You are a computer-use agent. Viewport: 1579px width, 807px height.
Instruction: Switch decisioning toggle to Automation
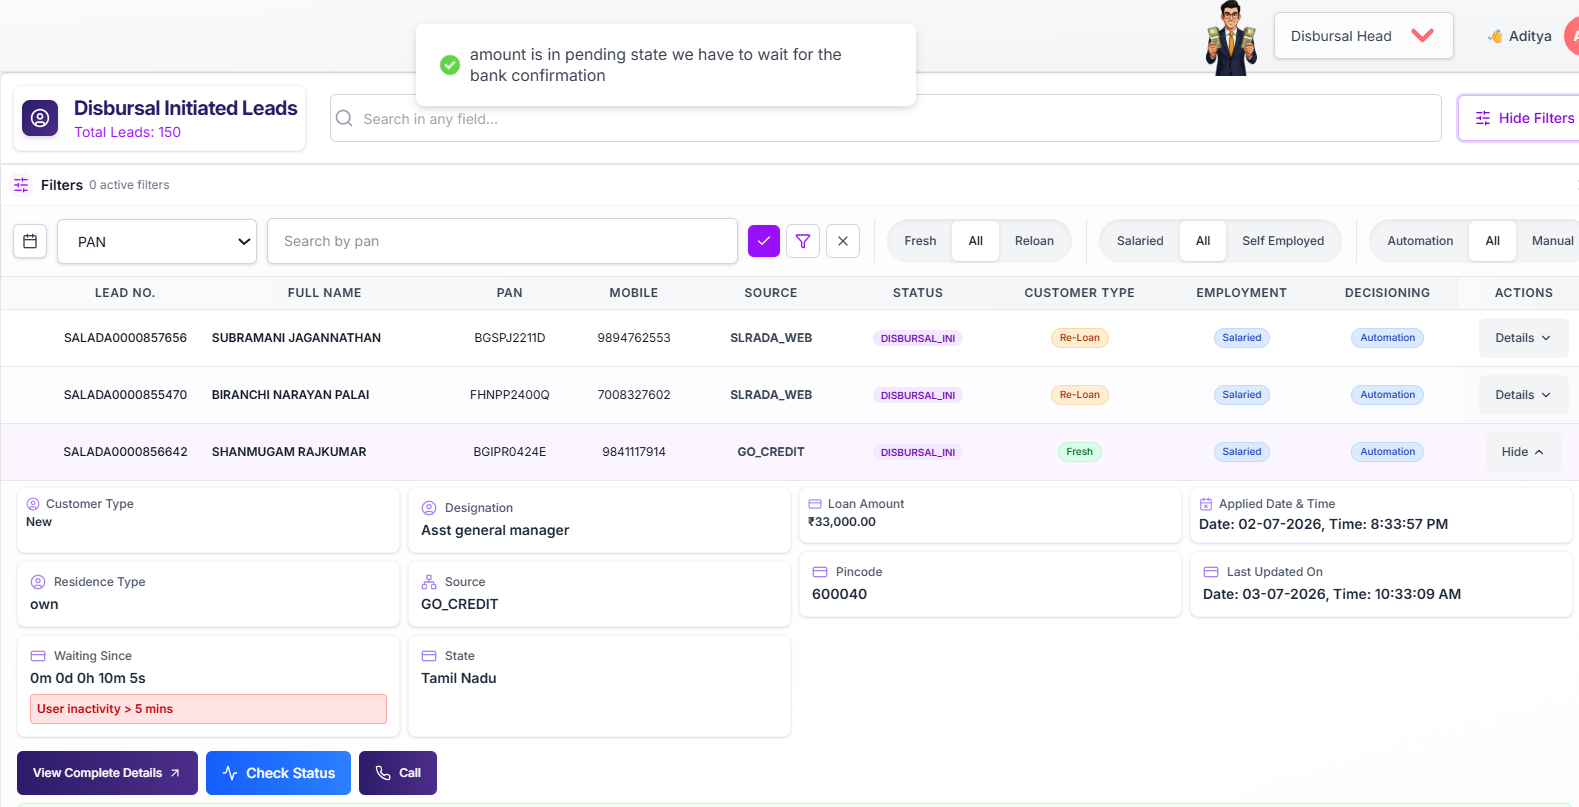(x=1420, y=241)
